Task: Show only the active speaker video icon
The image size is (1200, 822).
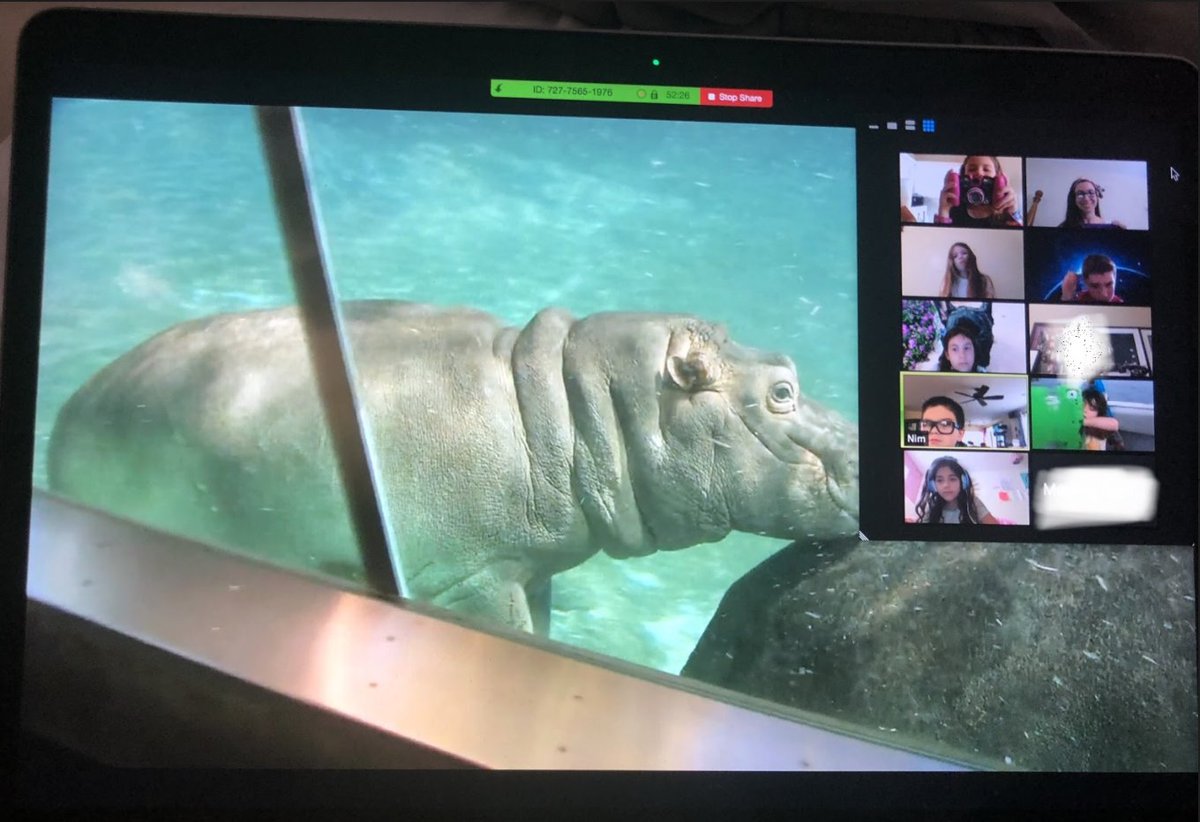Action: click(891, 126)
